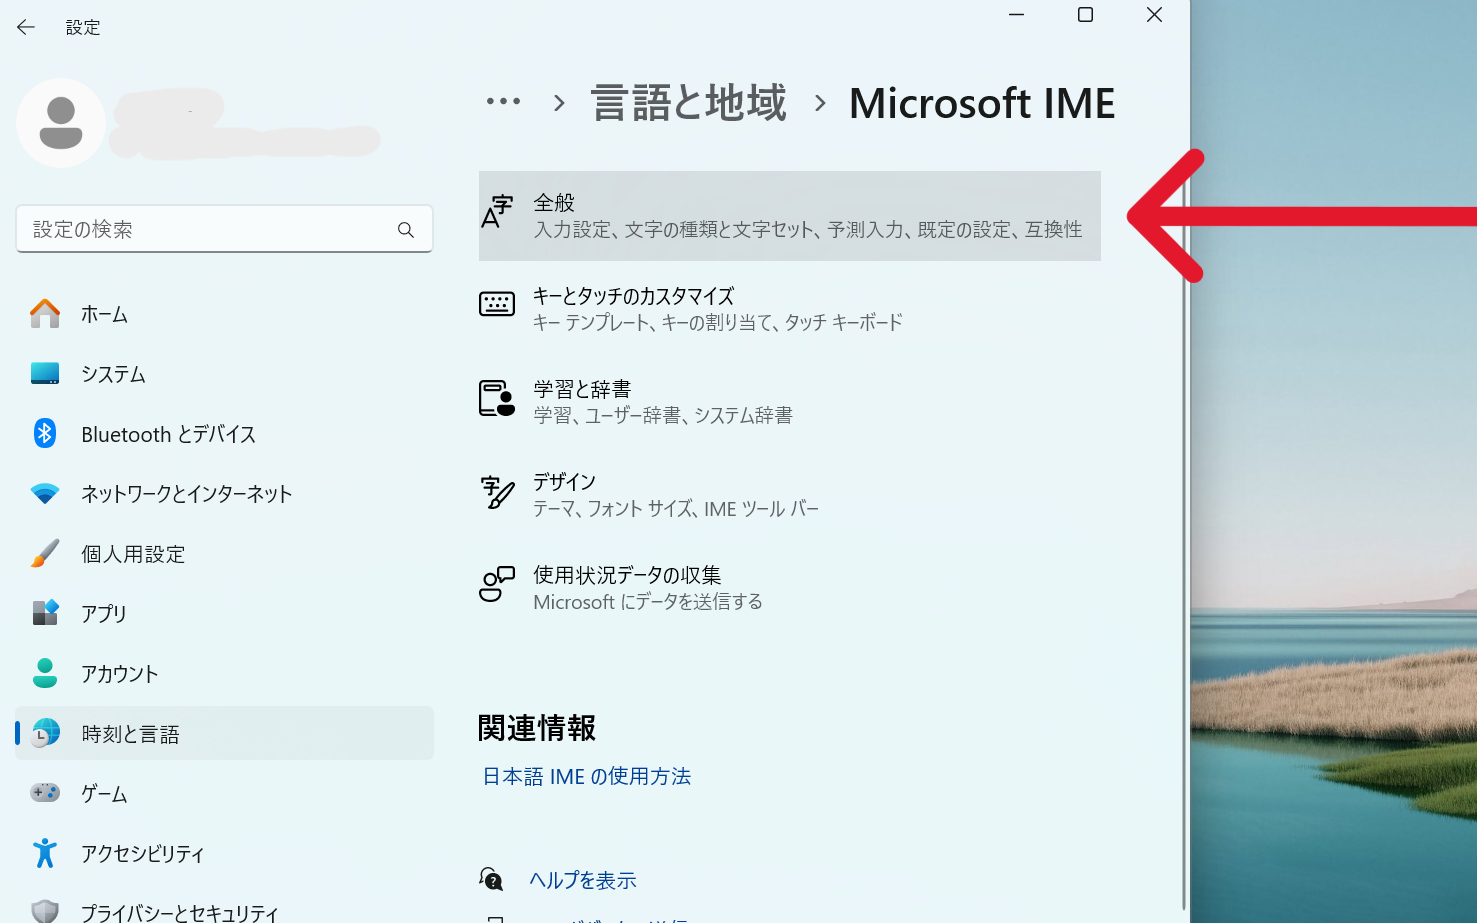
Task: Click the privacy shield icon
Action: coord(45,911)
